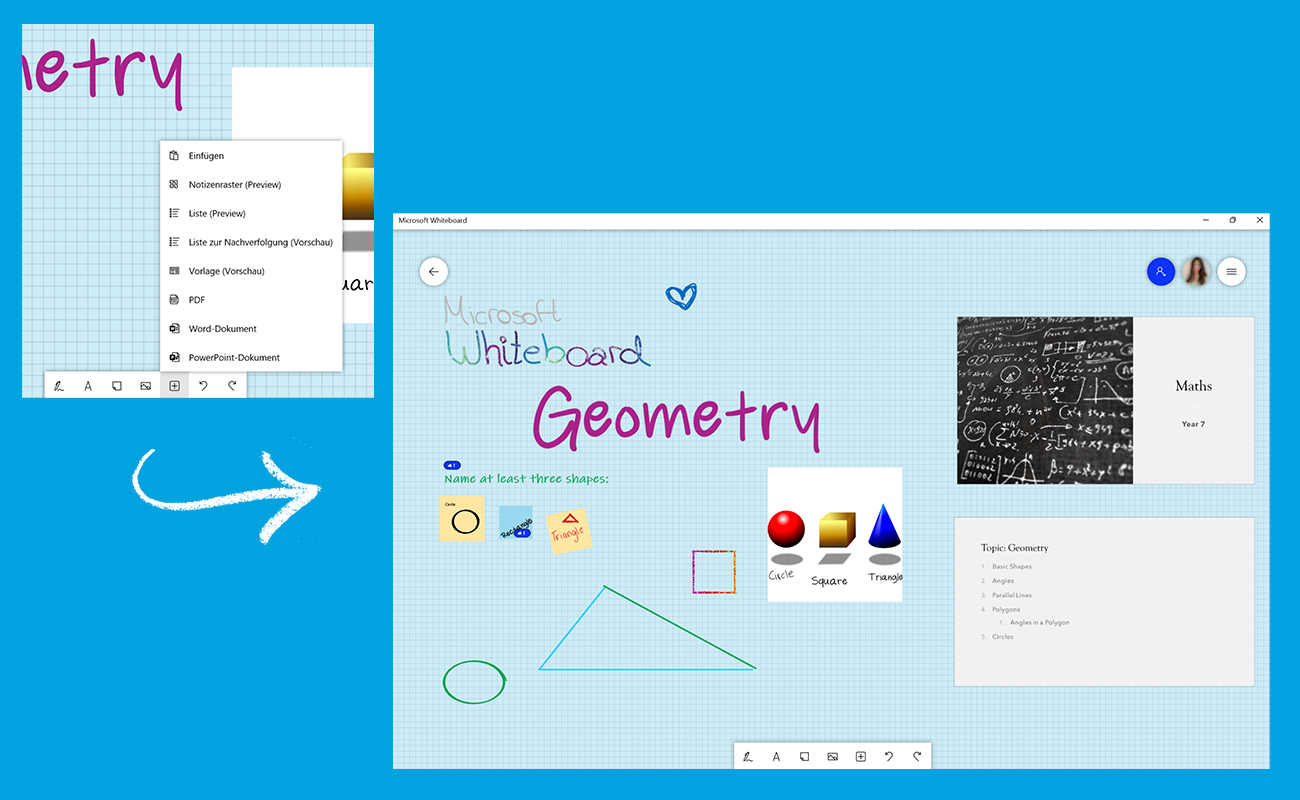Select the red-purple drawn square
1300x800 pixels.
(714, 572)
